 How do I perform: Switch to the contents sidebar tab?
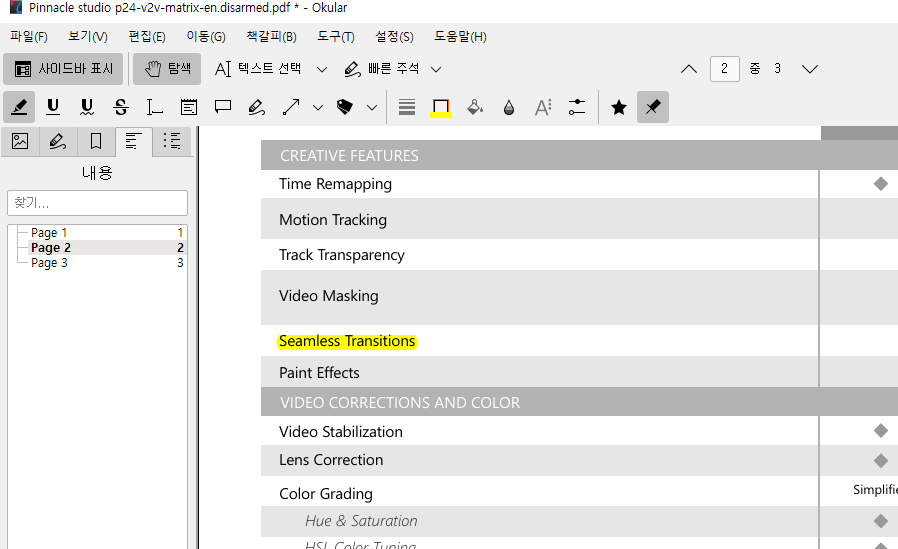133,141
